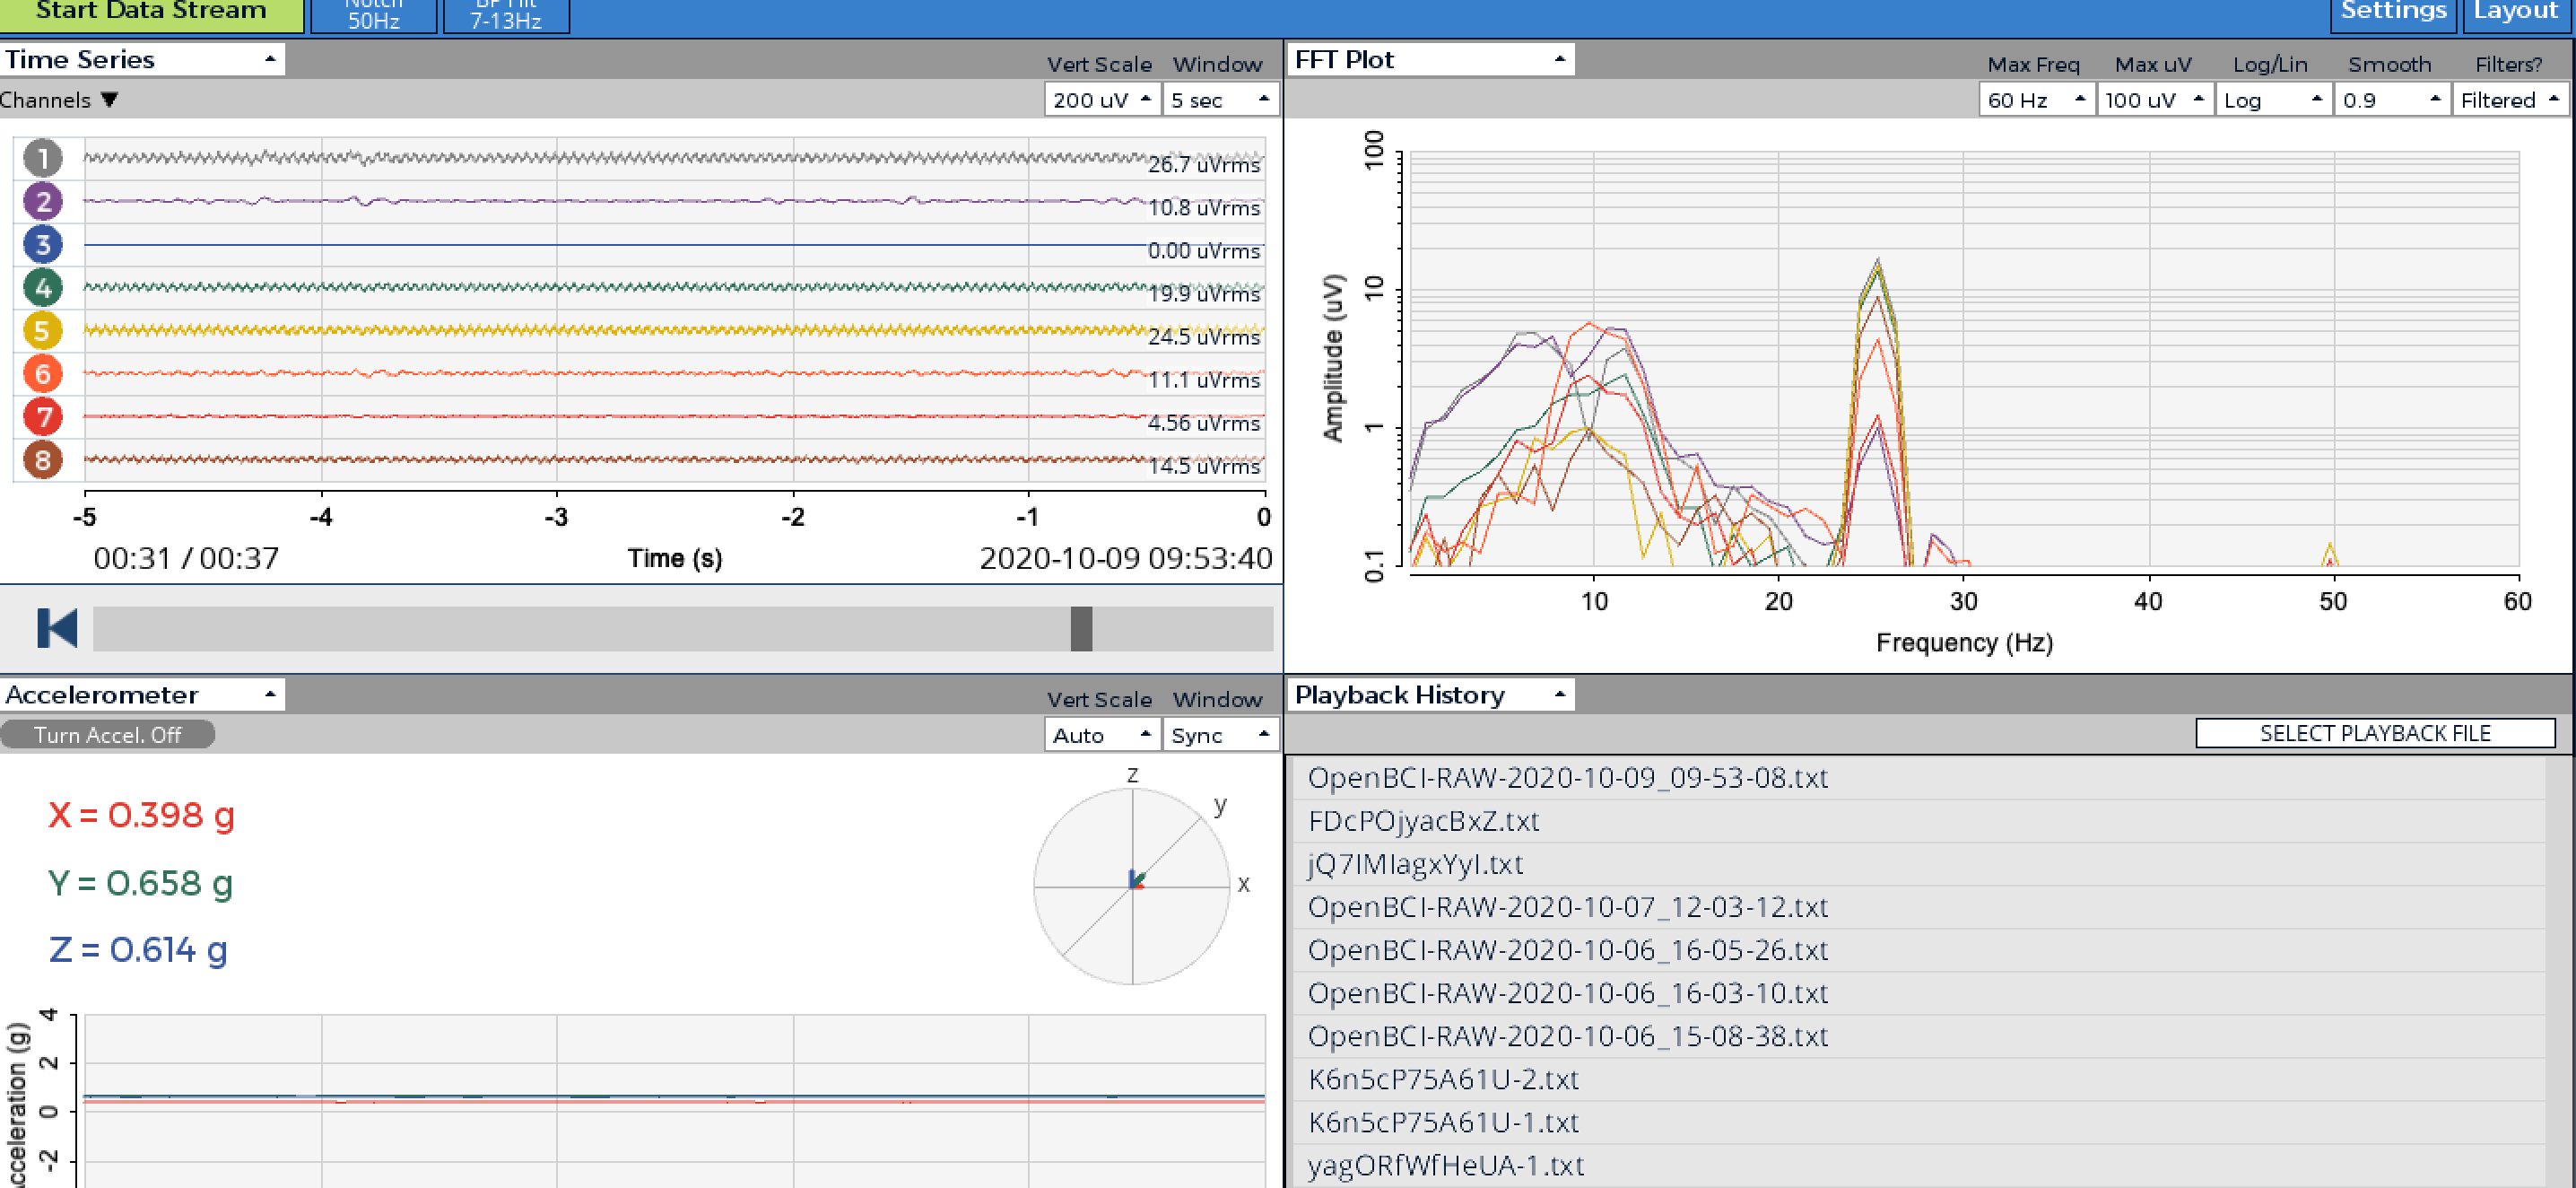Change the 100 uV max amplitude dropdown
The height and width of the screenshot is (1188, 2576).
2154,100
